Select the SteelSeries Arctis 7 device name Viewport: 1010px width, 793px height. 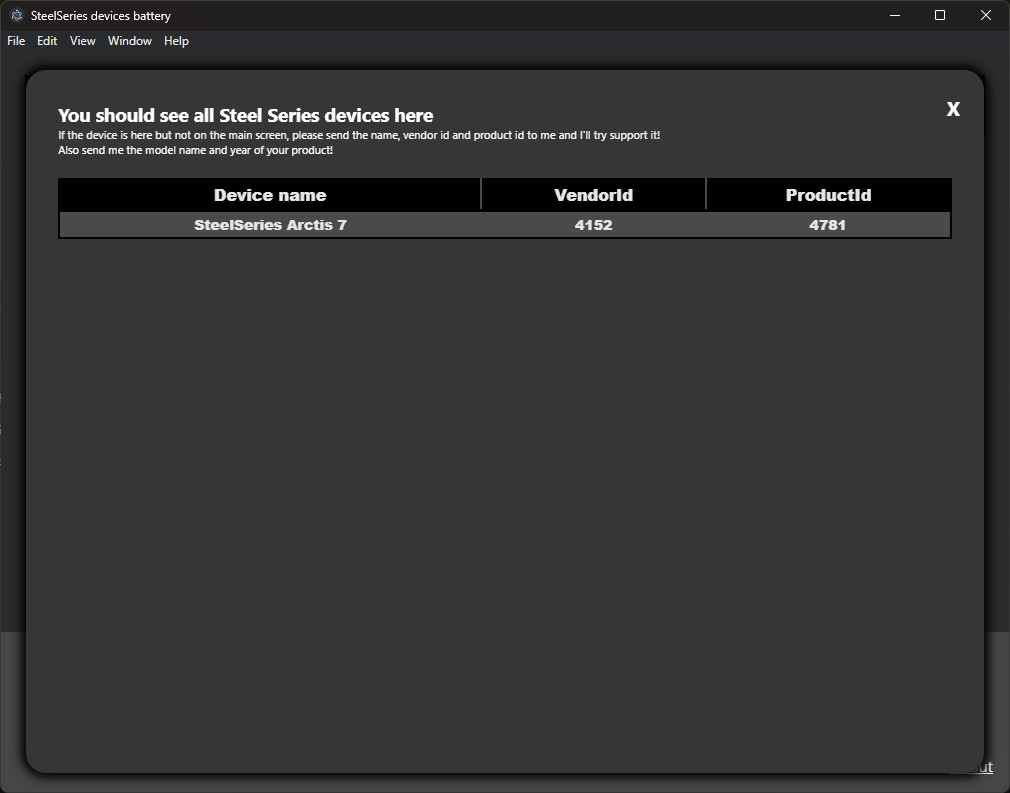[x=271, y=225]
